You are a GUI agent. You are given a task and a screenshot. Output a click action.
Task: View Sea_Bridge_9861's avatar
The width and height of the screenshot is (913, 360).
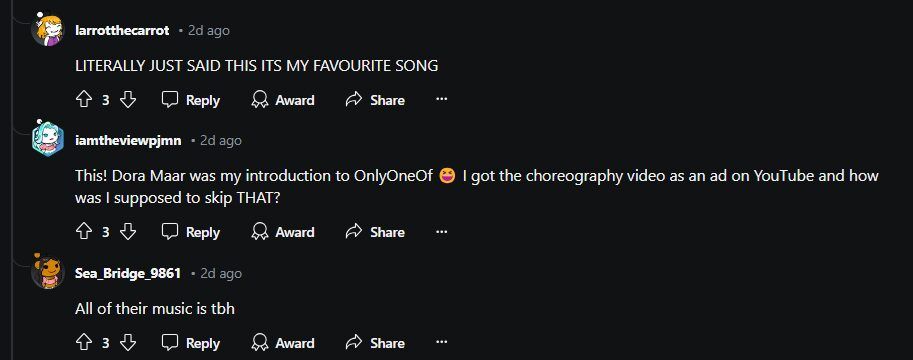(x=48, y=272)
